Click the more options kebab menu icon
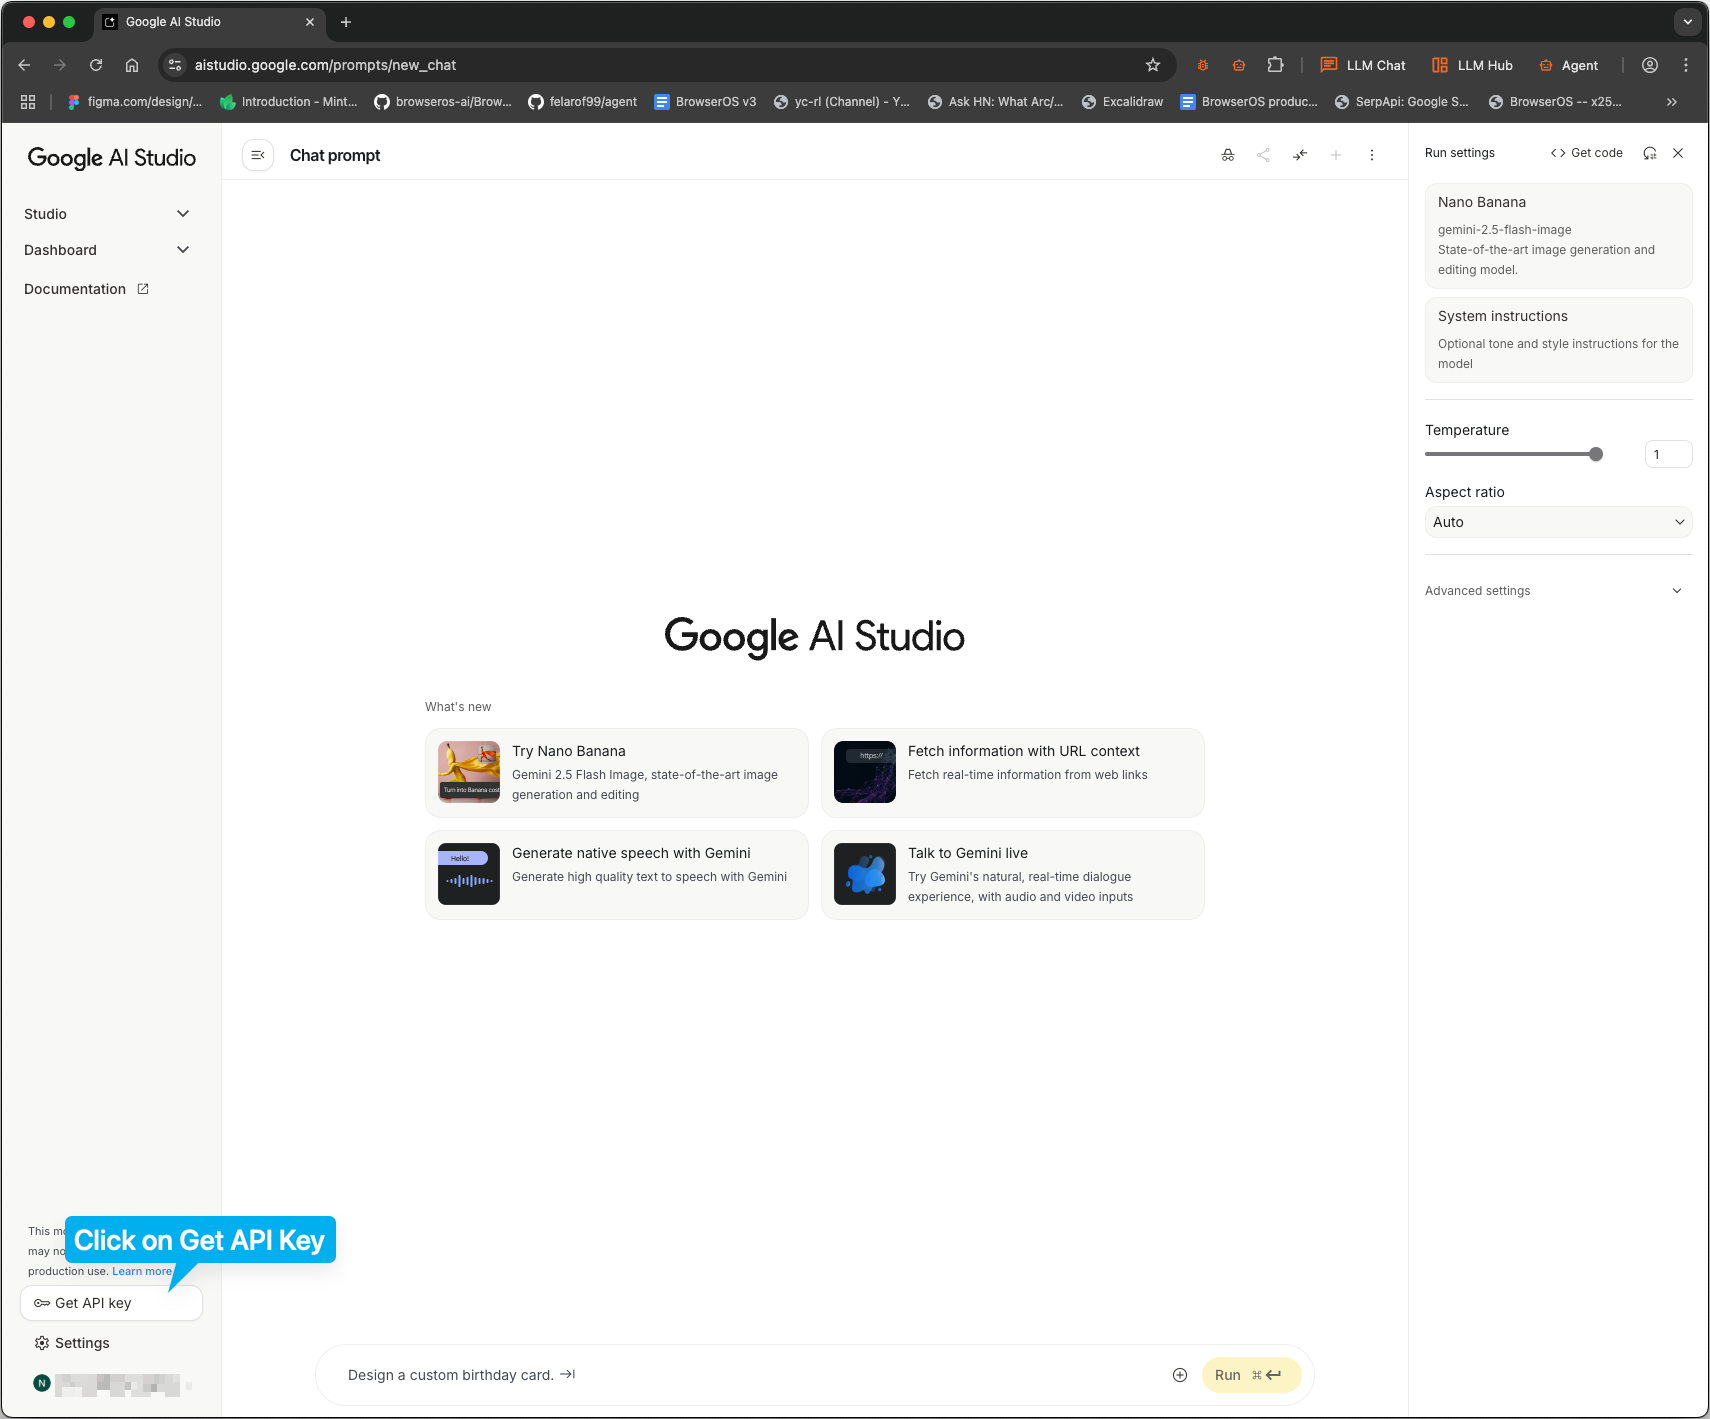The width and height of the screenshot is (1710, 1419). pos(1372,155)
